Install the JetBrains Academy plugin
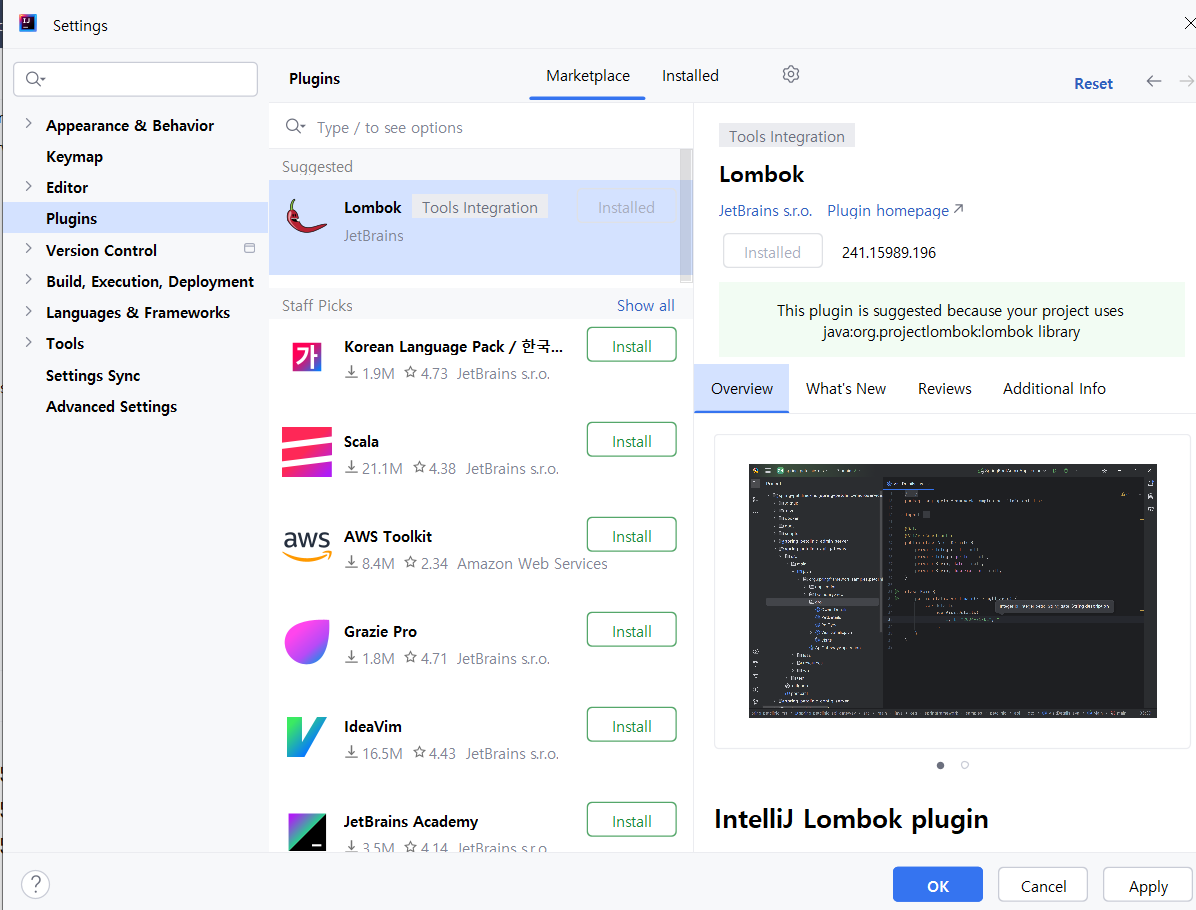 pyautogui.click(x=632, y=821)
